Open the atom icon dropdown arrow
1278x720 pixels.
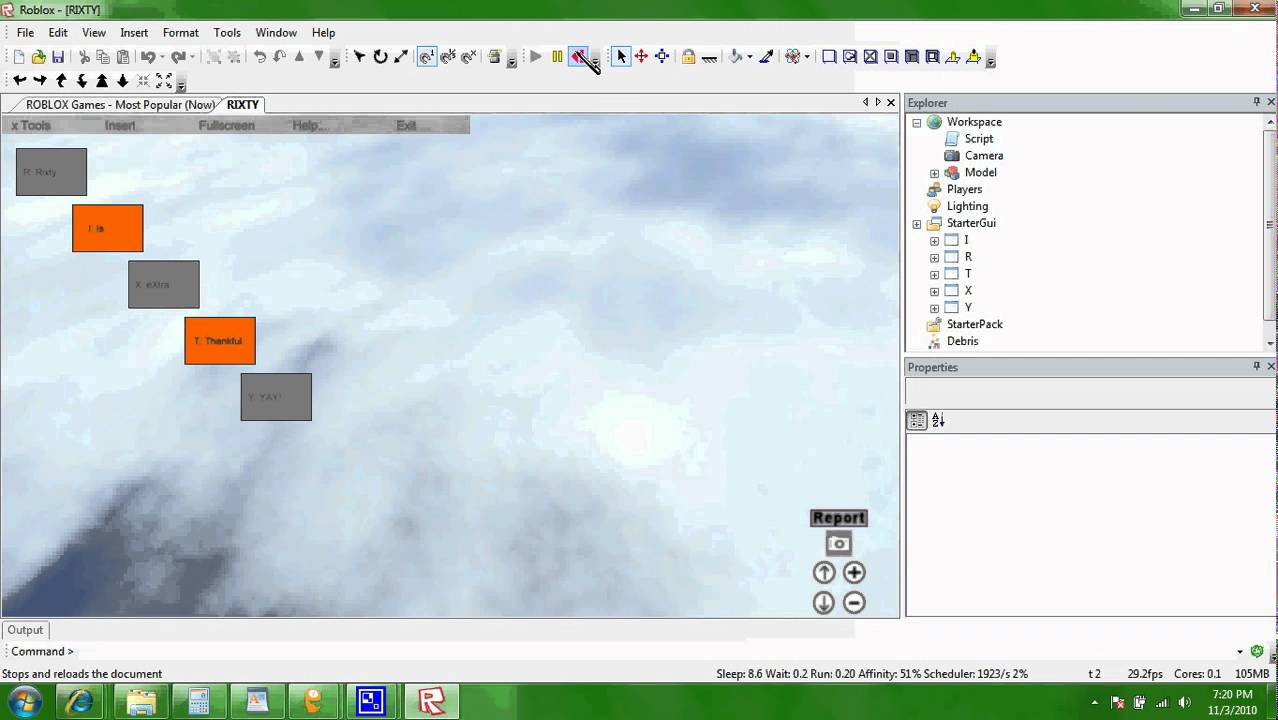point(807,57)
